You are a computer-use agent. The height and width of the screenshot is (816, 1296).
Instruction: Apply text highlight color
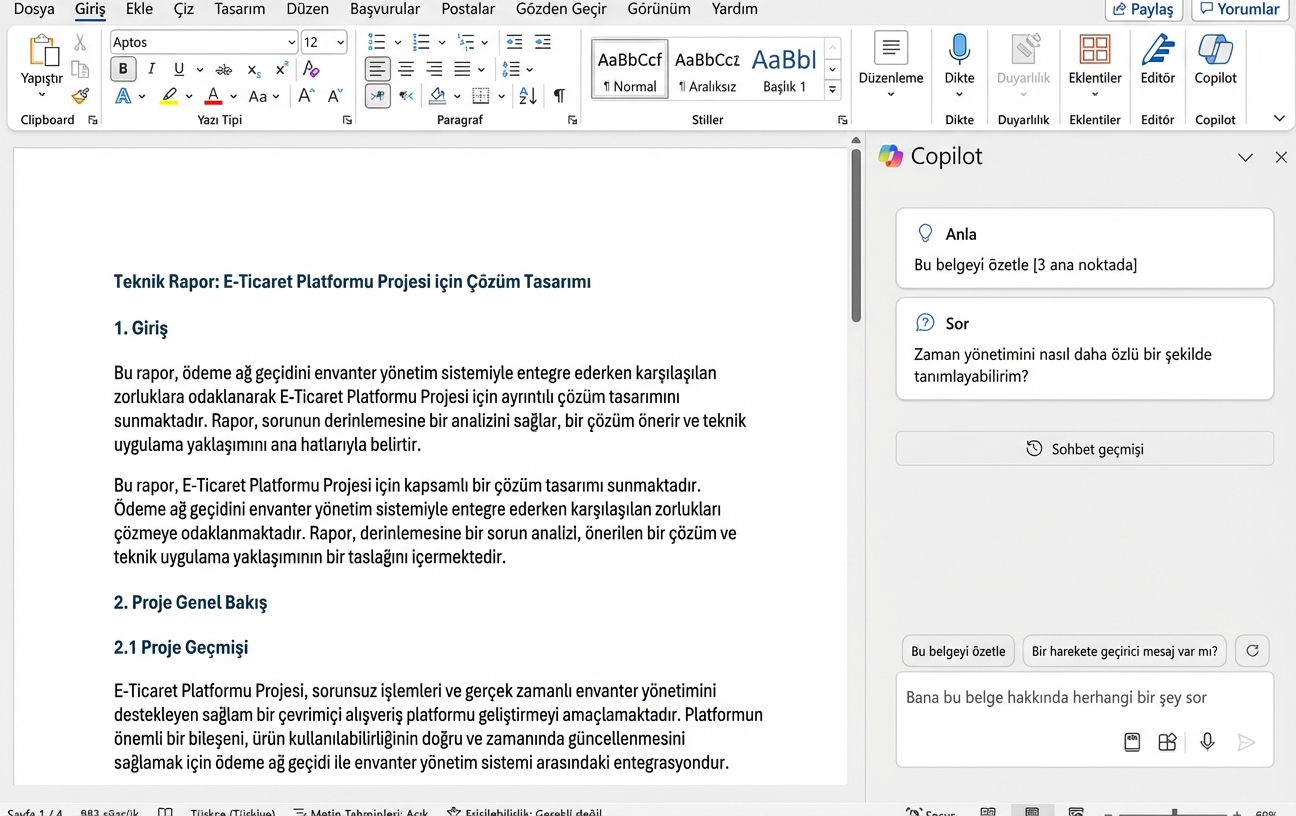[x=170, y=96]
